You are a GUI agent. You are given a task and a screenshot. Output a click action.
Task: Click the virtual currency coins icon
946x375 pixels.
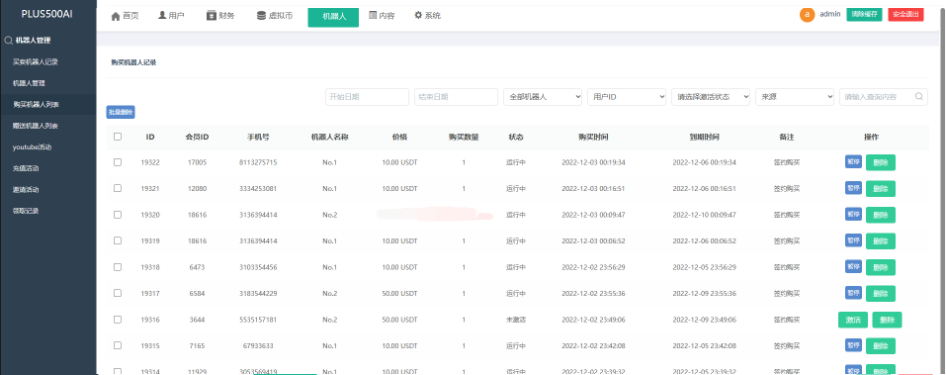coord(261,16)
